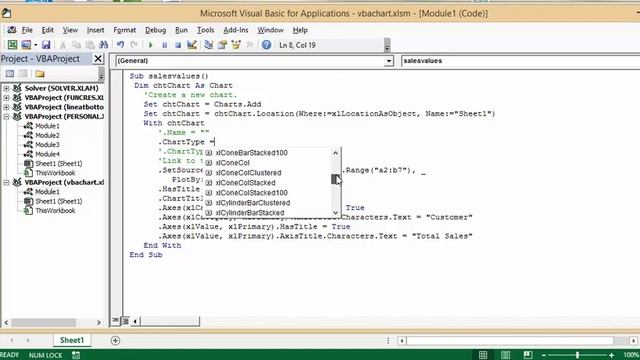This screenshot has width=640, height=360.
Task: Click the autocomplete list scroll-down arrow
Action: pyautogui.click(x=336, y=213)
